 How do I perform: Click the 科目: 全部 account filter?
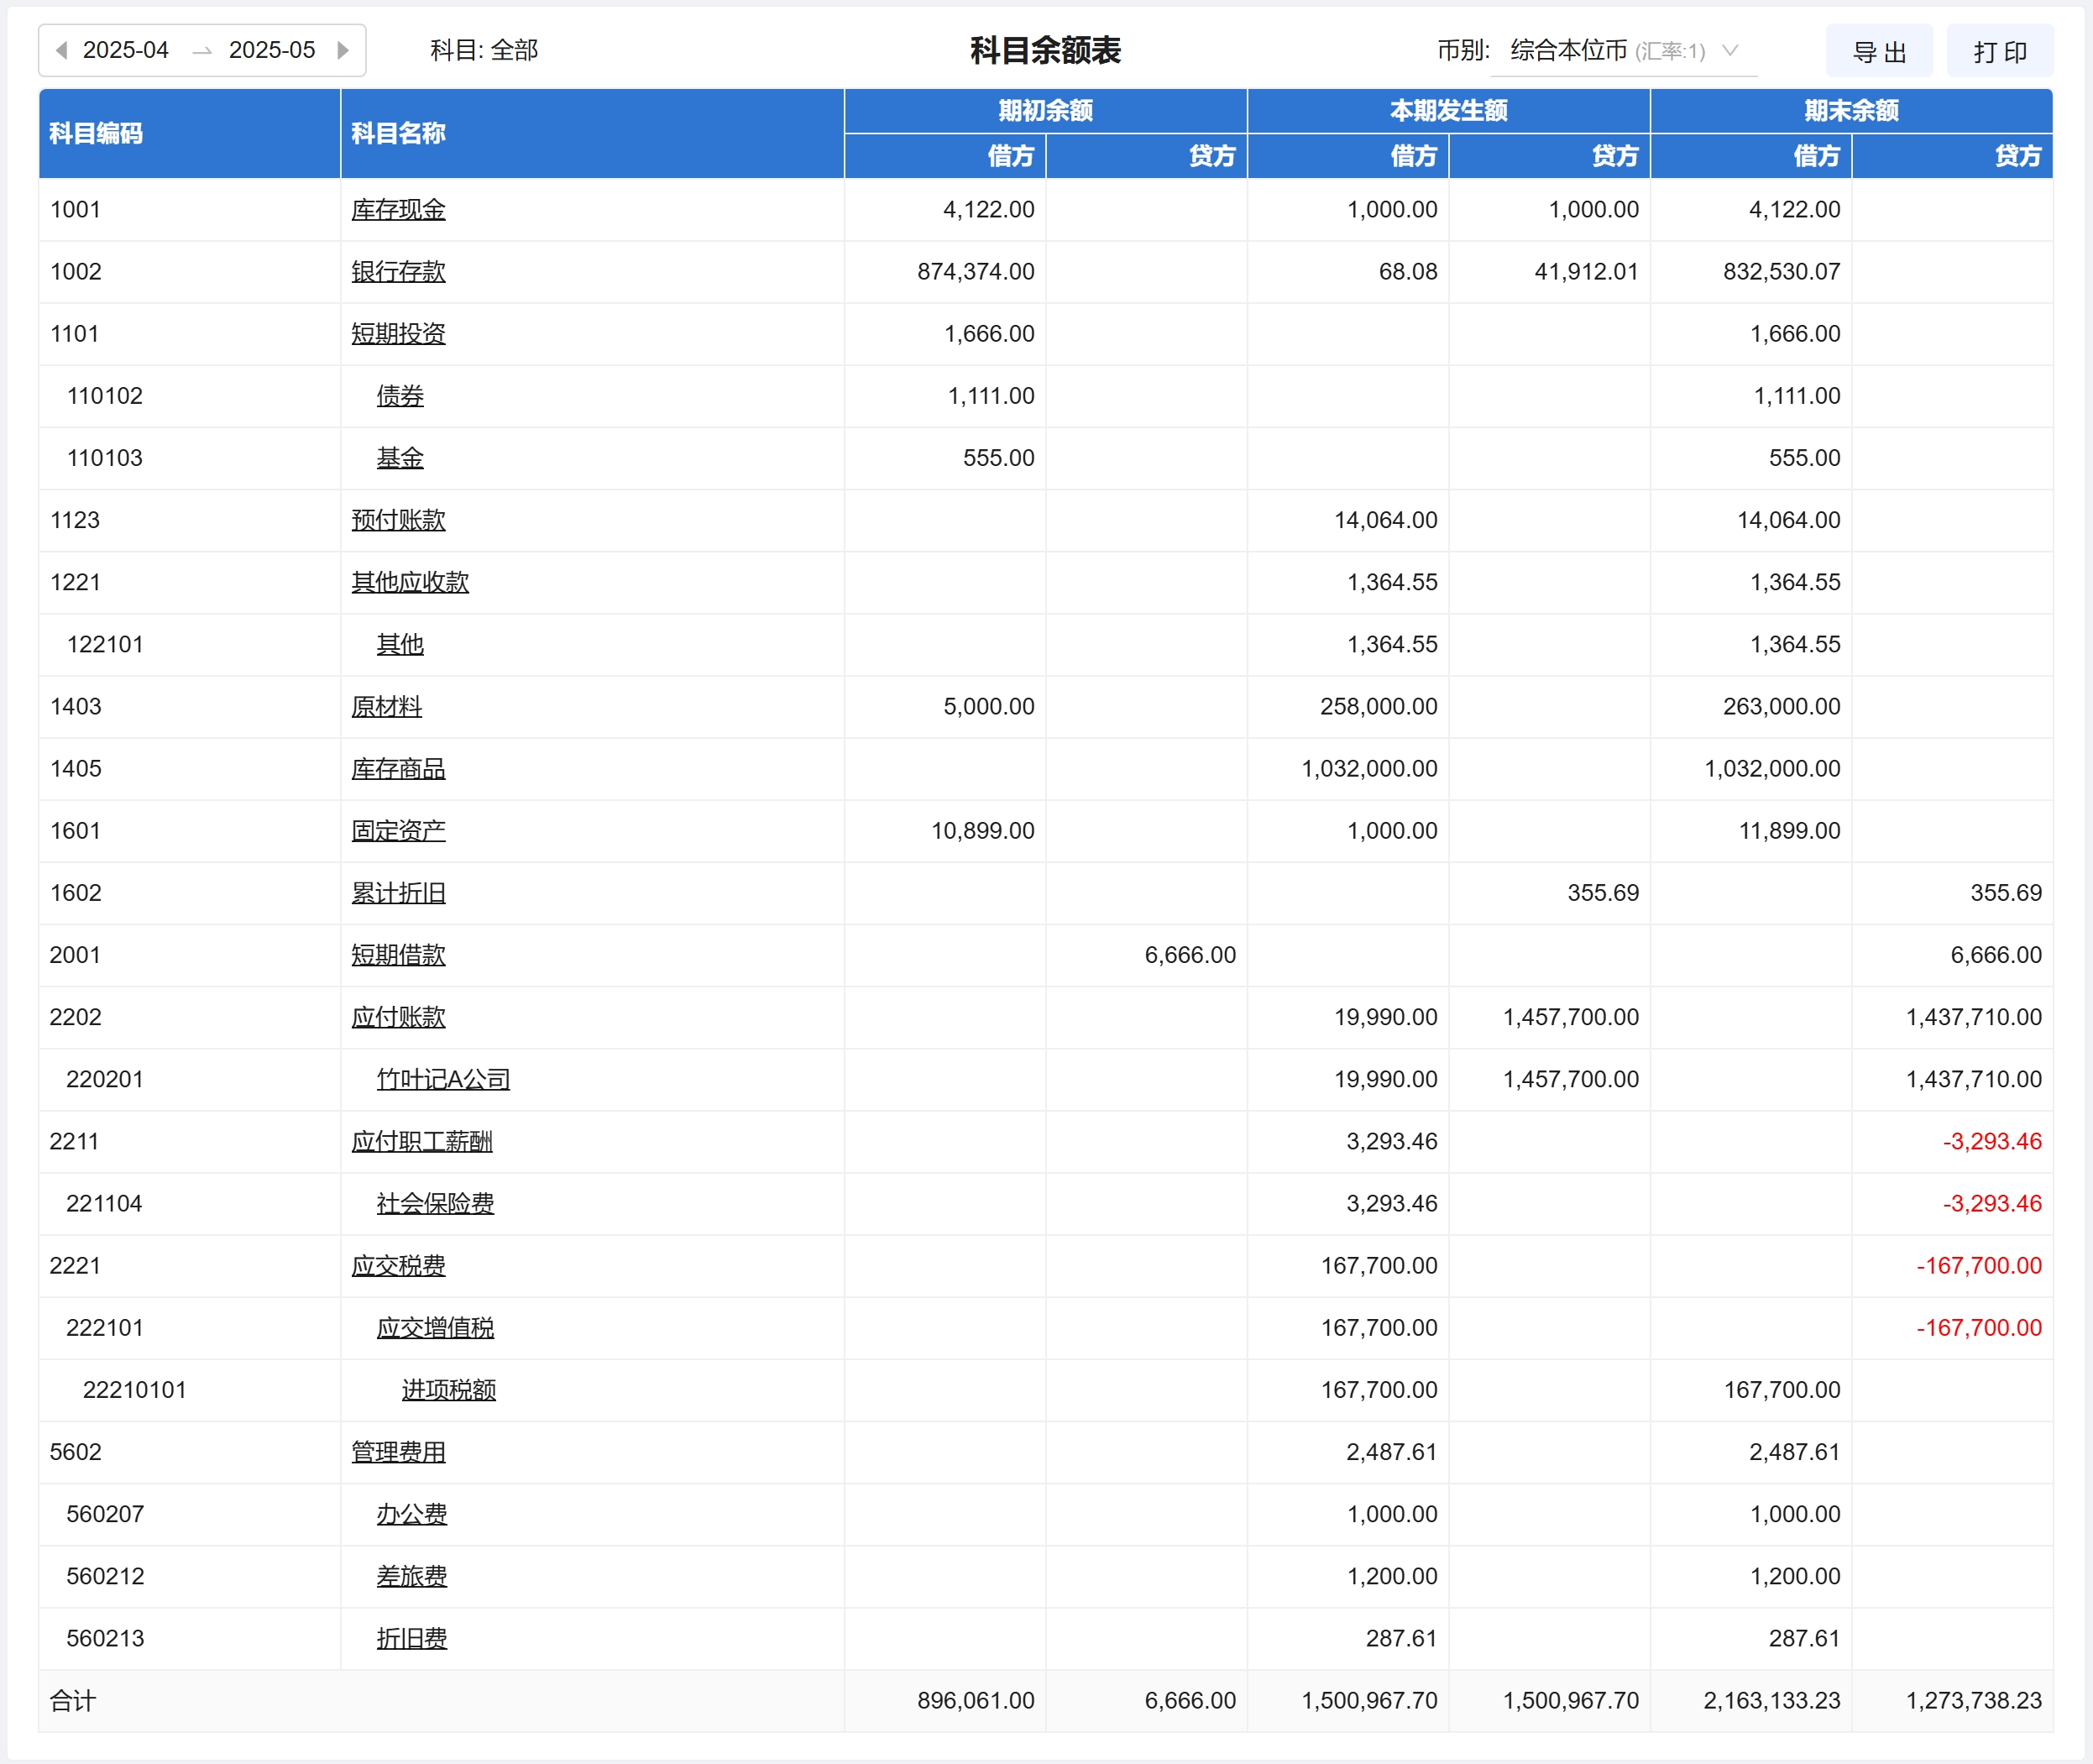click(x=484, y=50)
